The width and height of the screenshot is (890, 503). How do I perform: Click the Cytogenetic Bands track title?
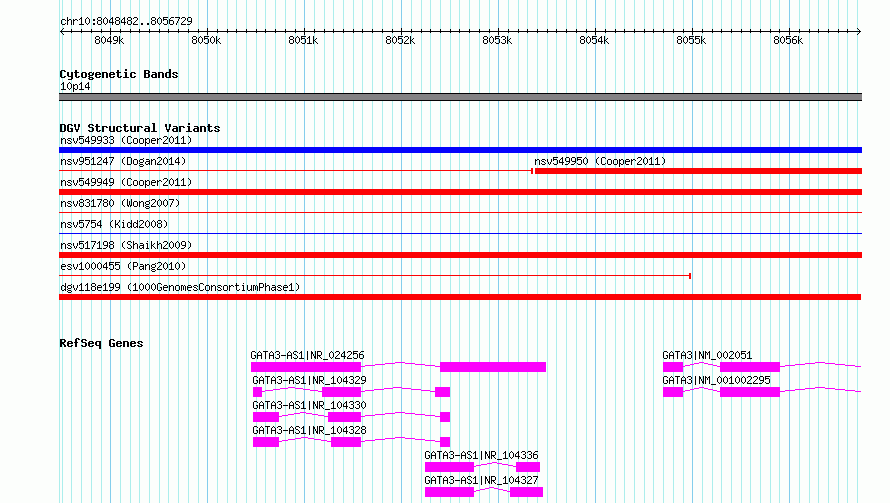point(119,74)
